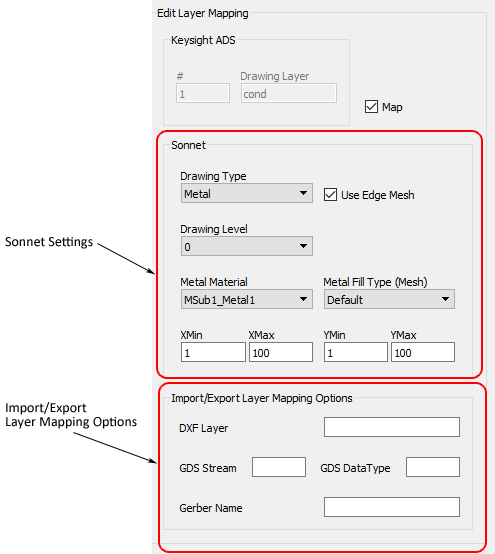Focus the YMin input field

(x=355, y=352)
